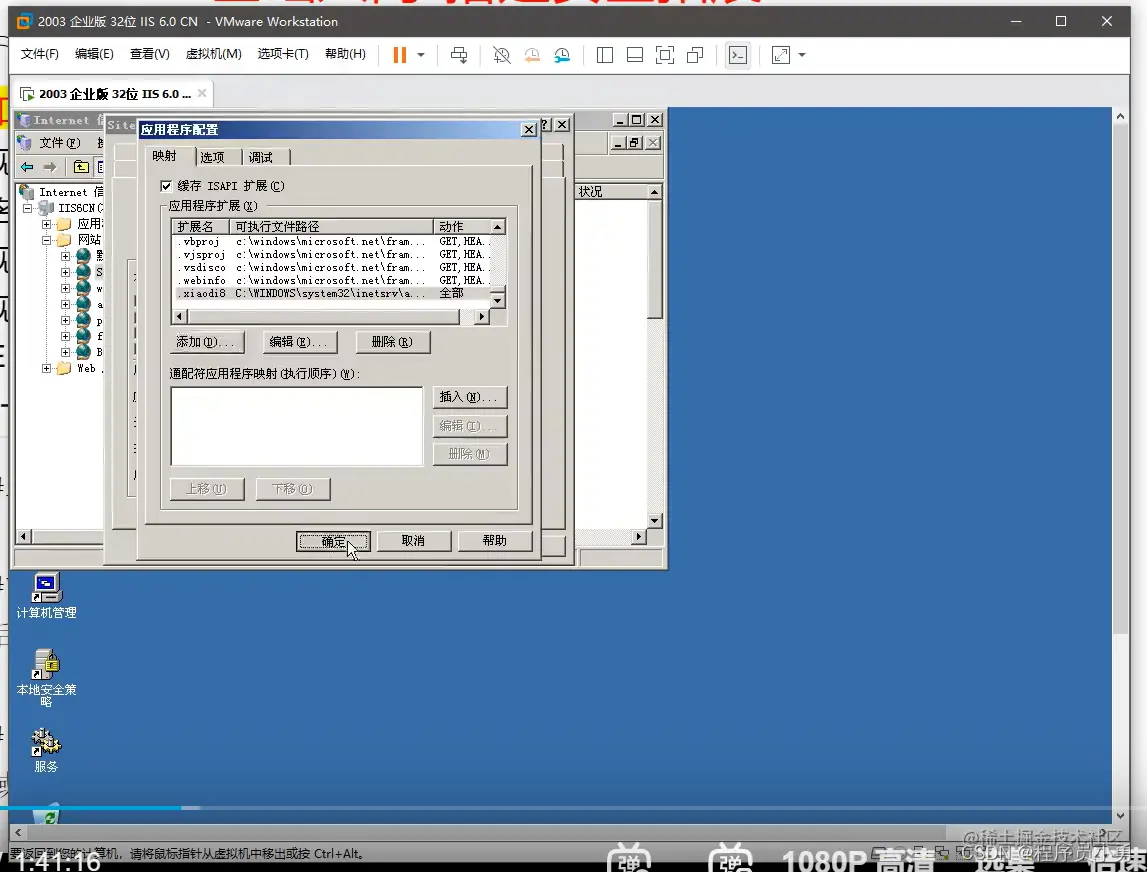This screenshot has height=872, width=1147.
Task: Toggle the thumbnail bar icon in VMware toolbar
Action: click(x=635, y=55)
